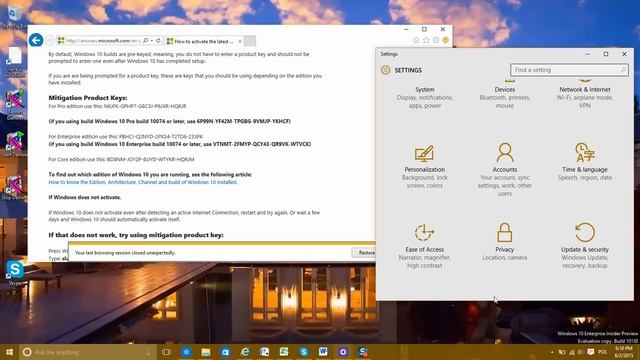This screenshot has height=360, width=640.
Task: Open Time & language settings icon
Action: click(x=584, y=153)
